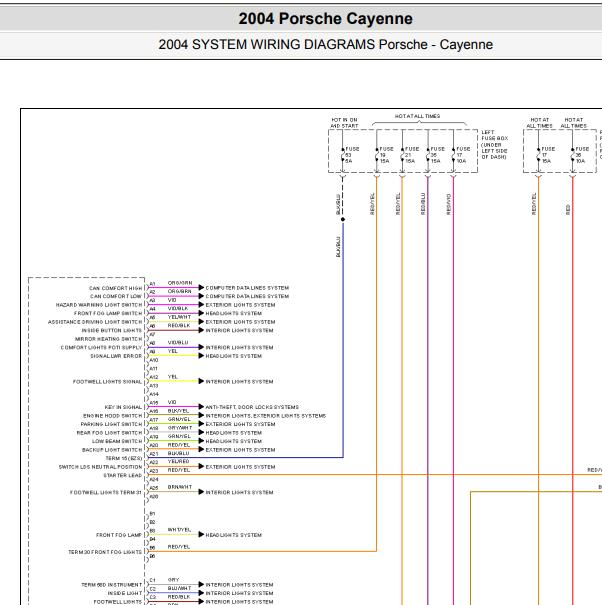Select the 'GRY/WHT' wire label at A18
602x605 pixels.
pos(180,428)
